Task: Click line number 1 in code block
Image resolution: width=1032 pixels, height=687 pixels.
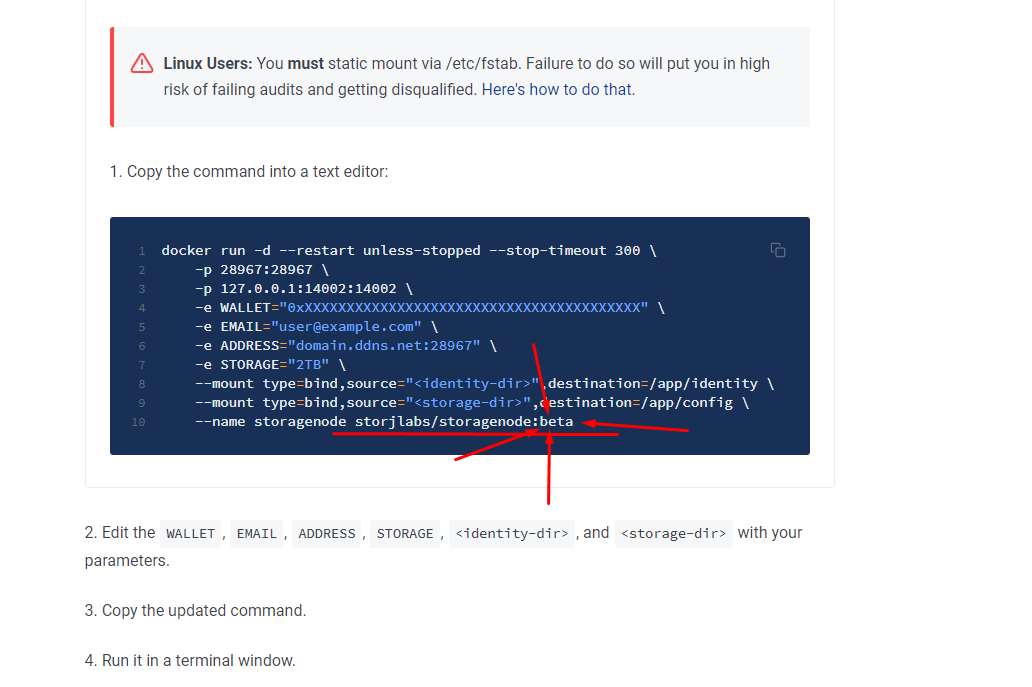Action: pyautogui.click(x=142, y=251)
